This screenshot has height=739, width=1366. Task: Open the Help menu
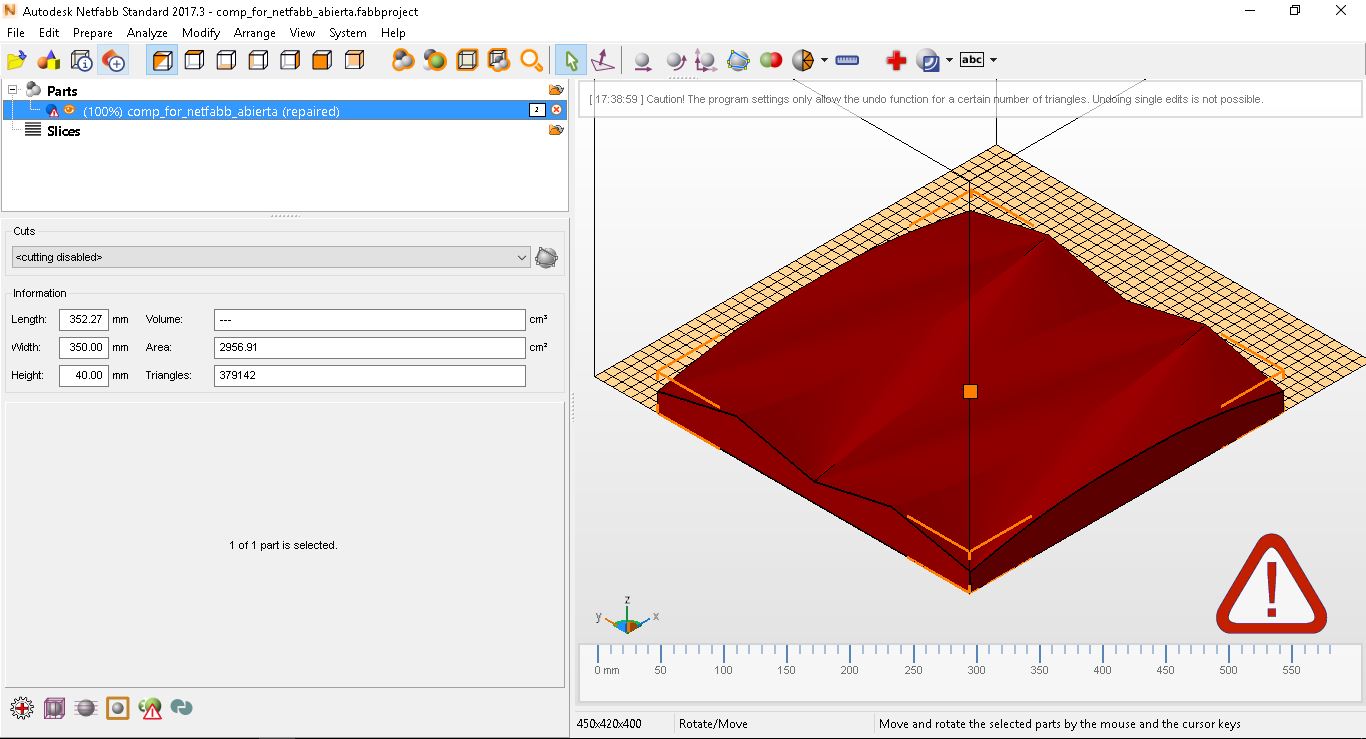393,33
